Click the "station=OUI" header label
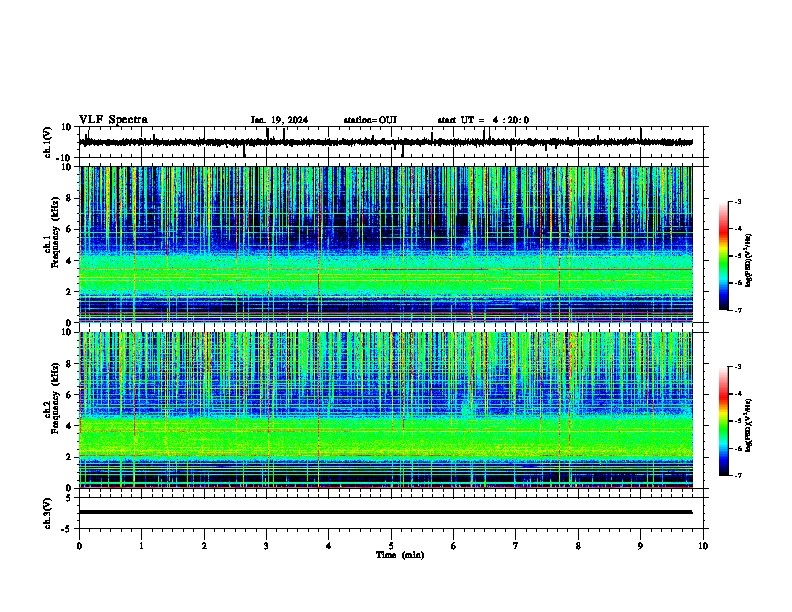 (x=370, y=120)
